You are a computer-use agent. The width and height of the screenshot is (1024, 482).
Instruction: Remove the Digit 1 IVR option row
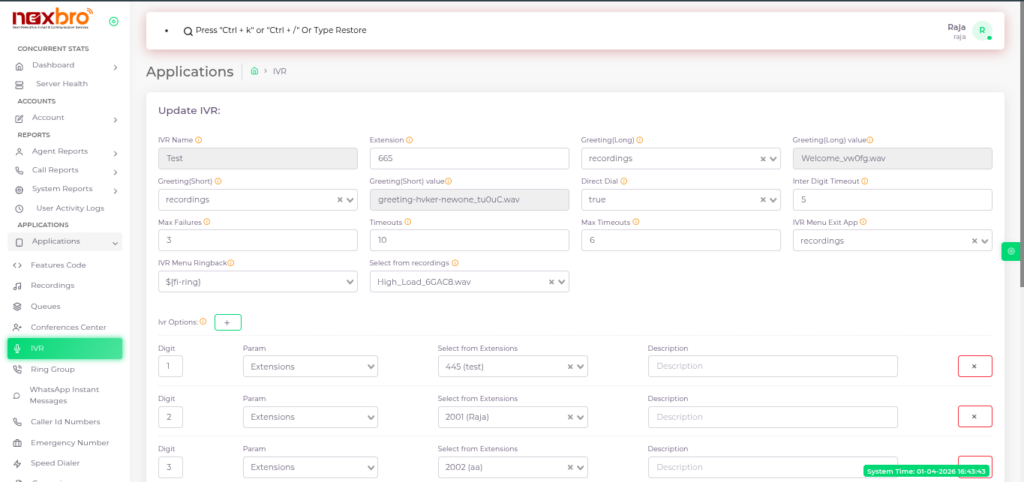coord(974,366)
